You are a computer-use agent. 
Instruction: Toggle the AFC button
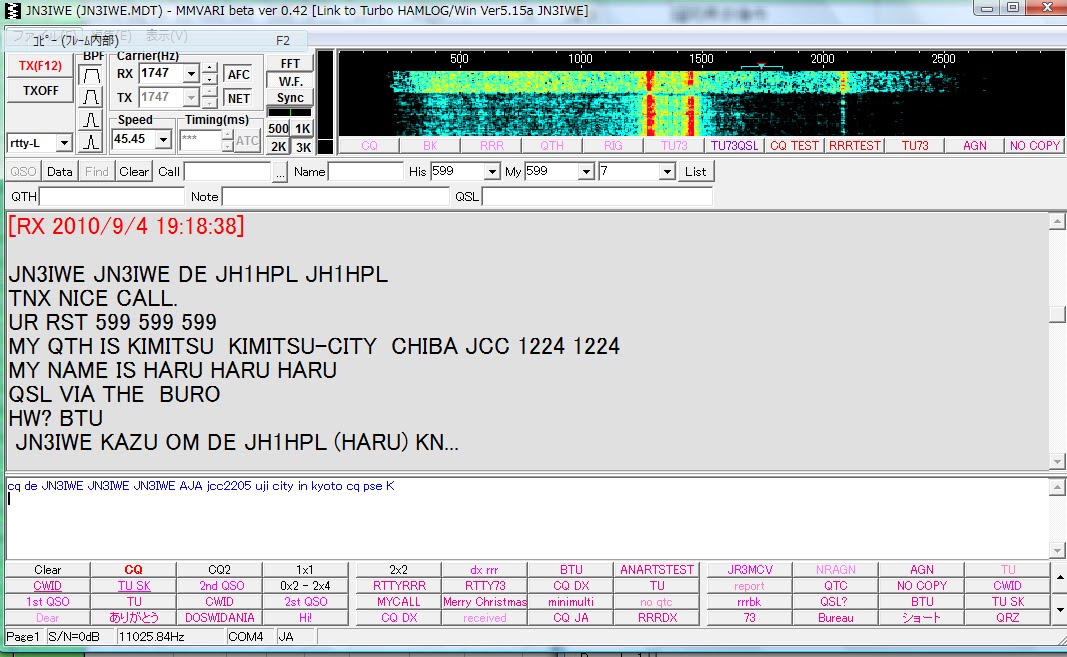click(x=238, y=74)
